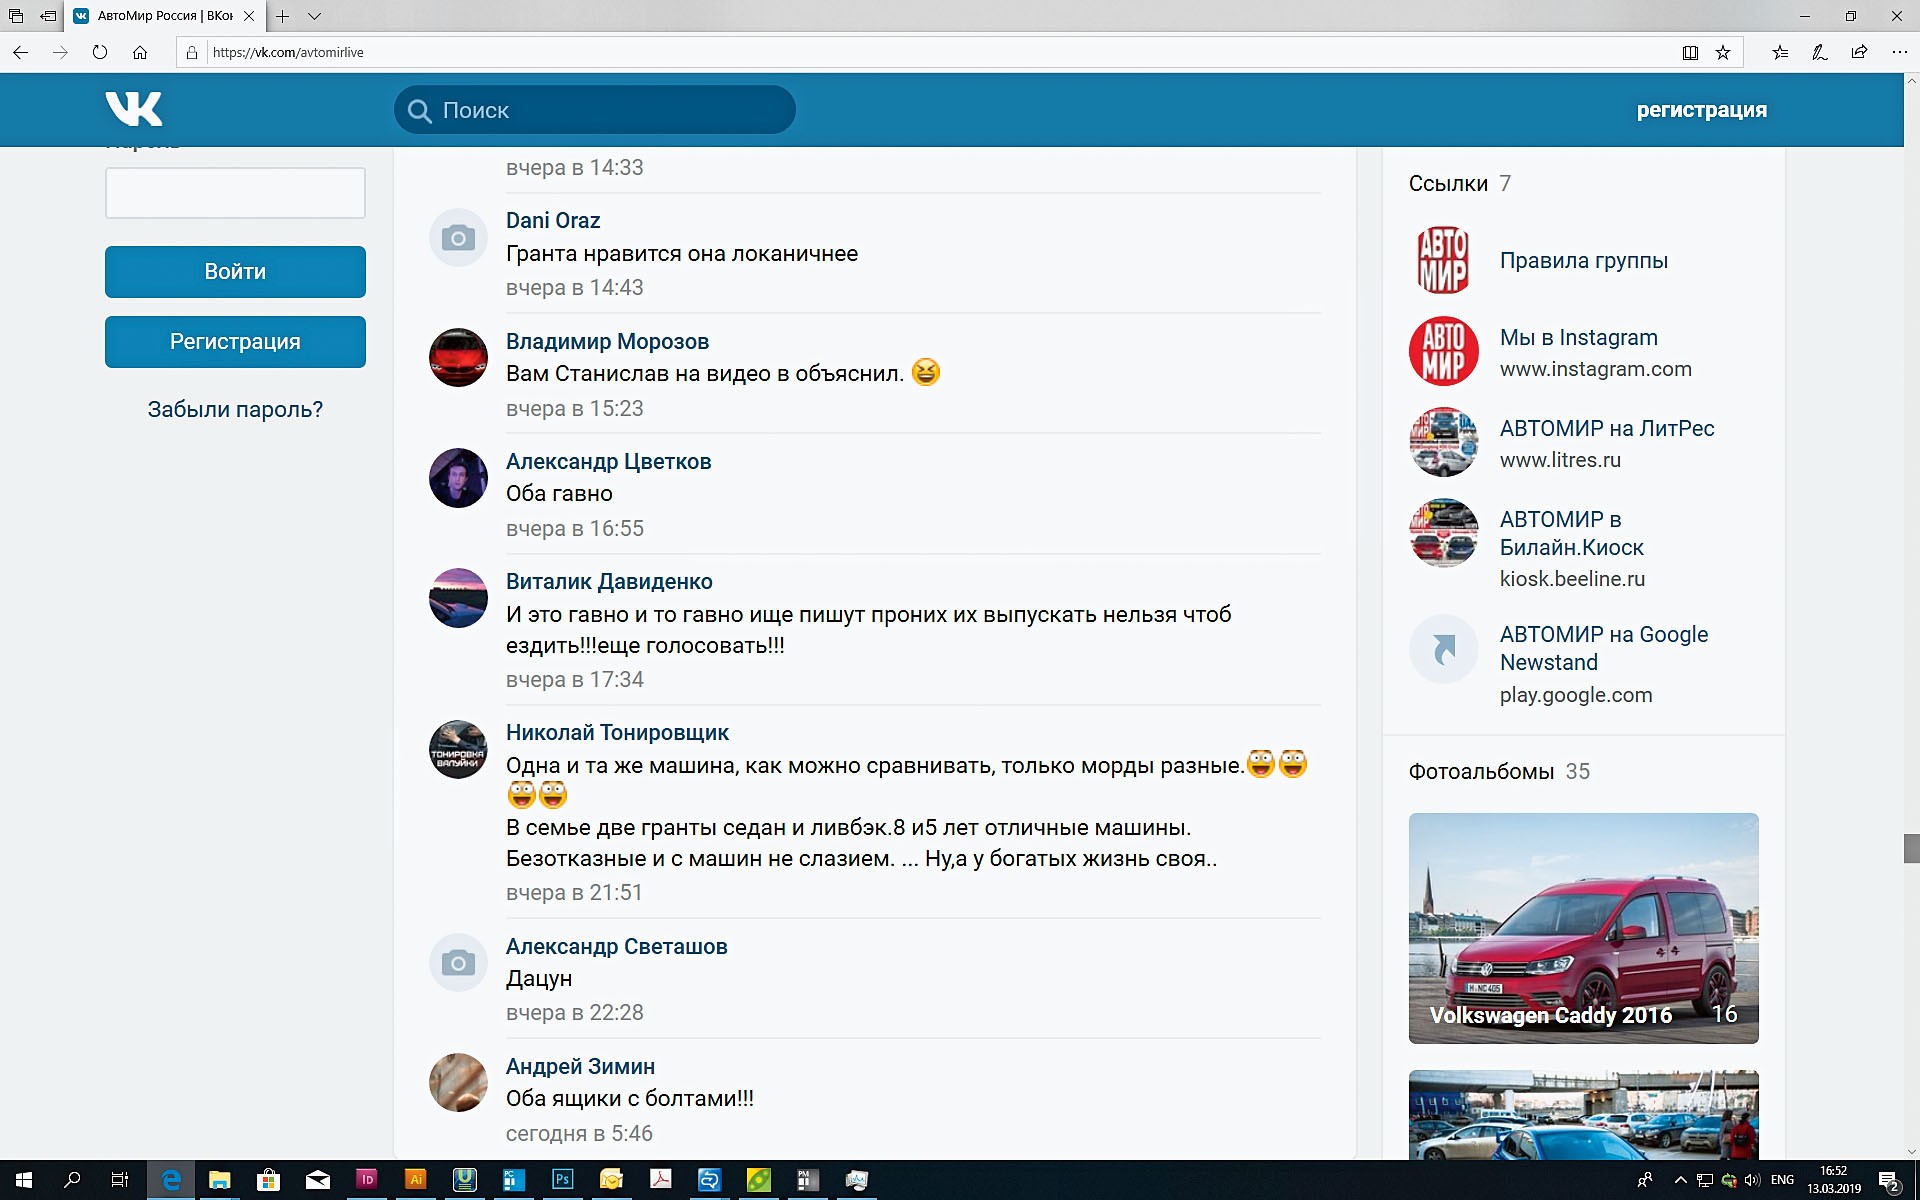The height and width of the screenshot is (1200, 1920).
Task: Add page to favorites star icon
Action: (1723, 53)
